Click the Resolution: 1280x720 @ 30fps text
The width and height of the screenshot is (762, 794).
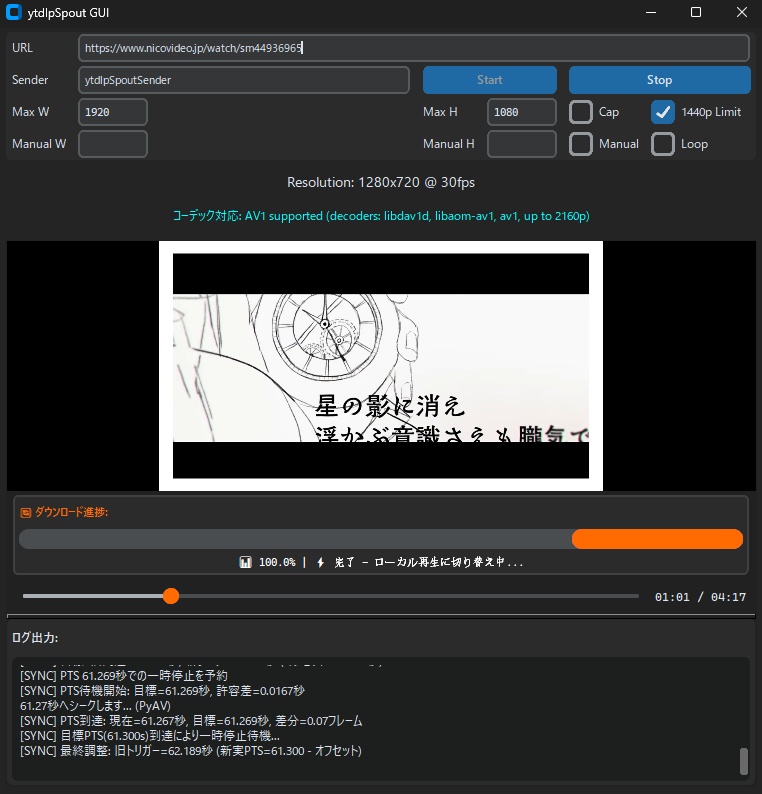tap(381, 182)
